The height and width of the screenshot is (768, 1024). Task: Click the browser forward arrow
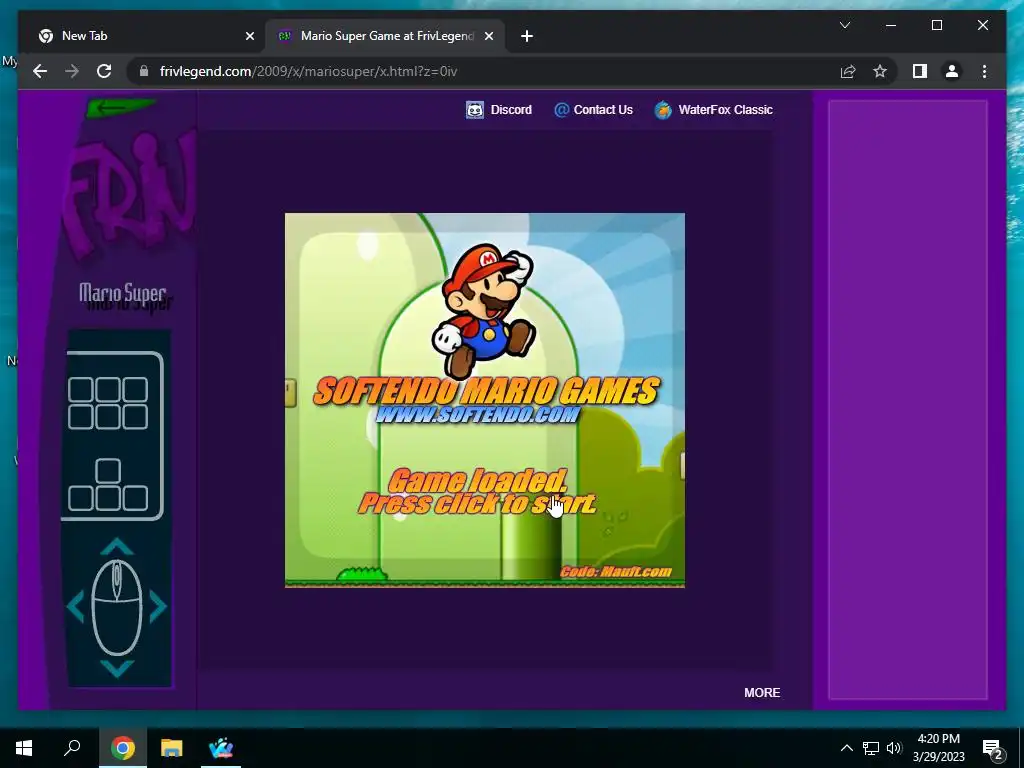72,71
